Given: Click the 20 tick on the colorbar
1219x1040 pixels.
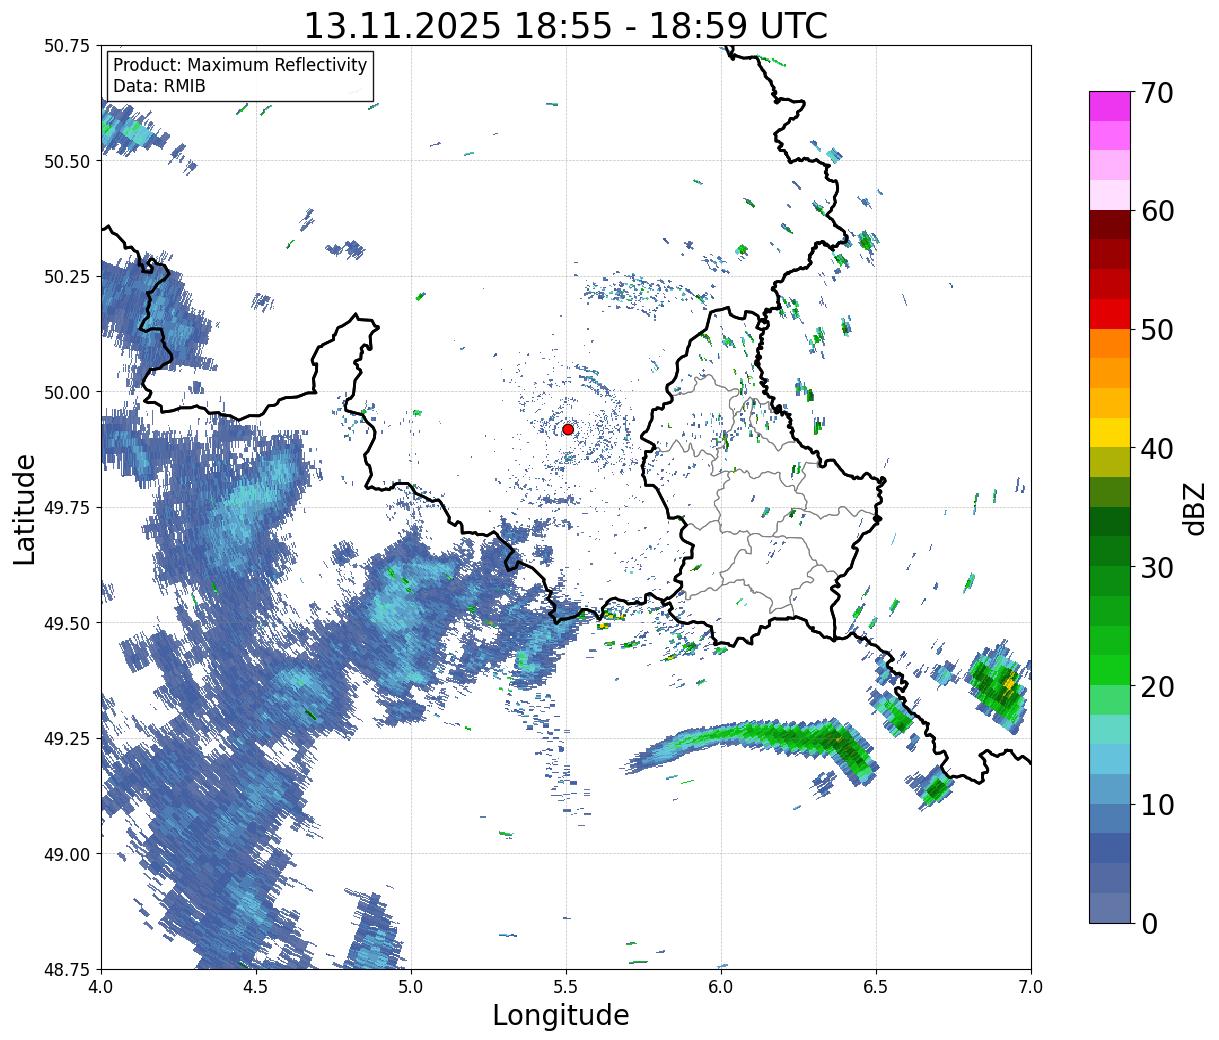Looking at the screenshot, I should 1156,686.
